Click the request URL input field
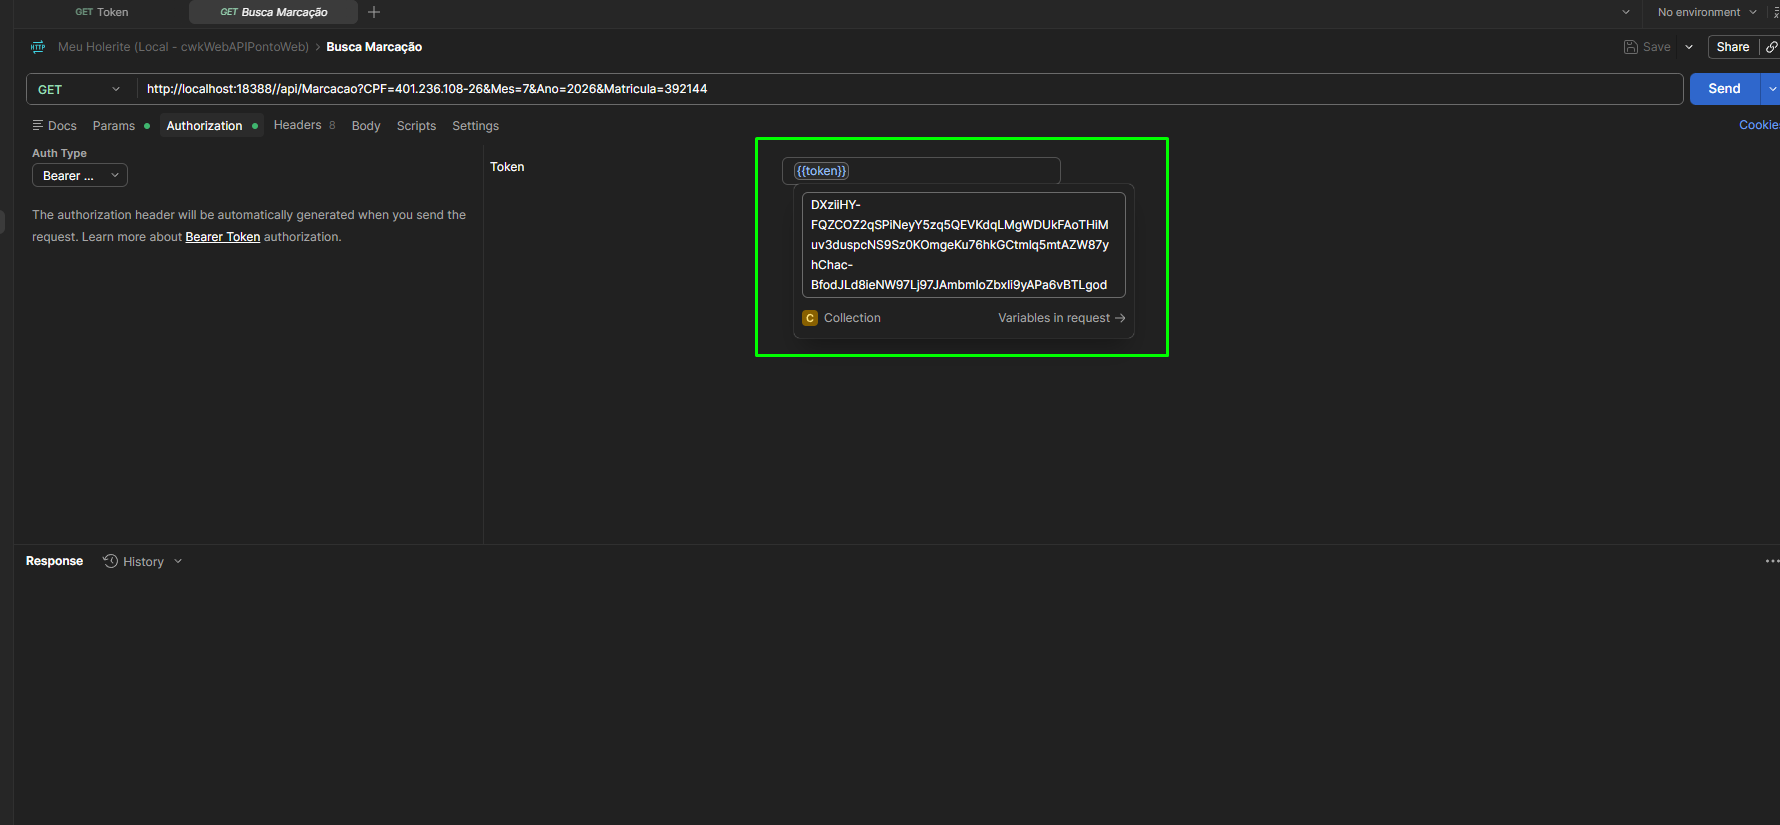Image resolution: width=1780 pixels, height=825 pixels. 910,89
